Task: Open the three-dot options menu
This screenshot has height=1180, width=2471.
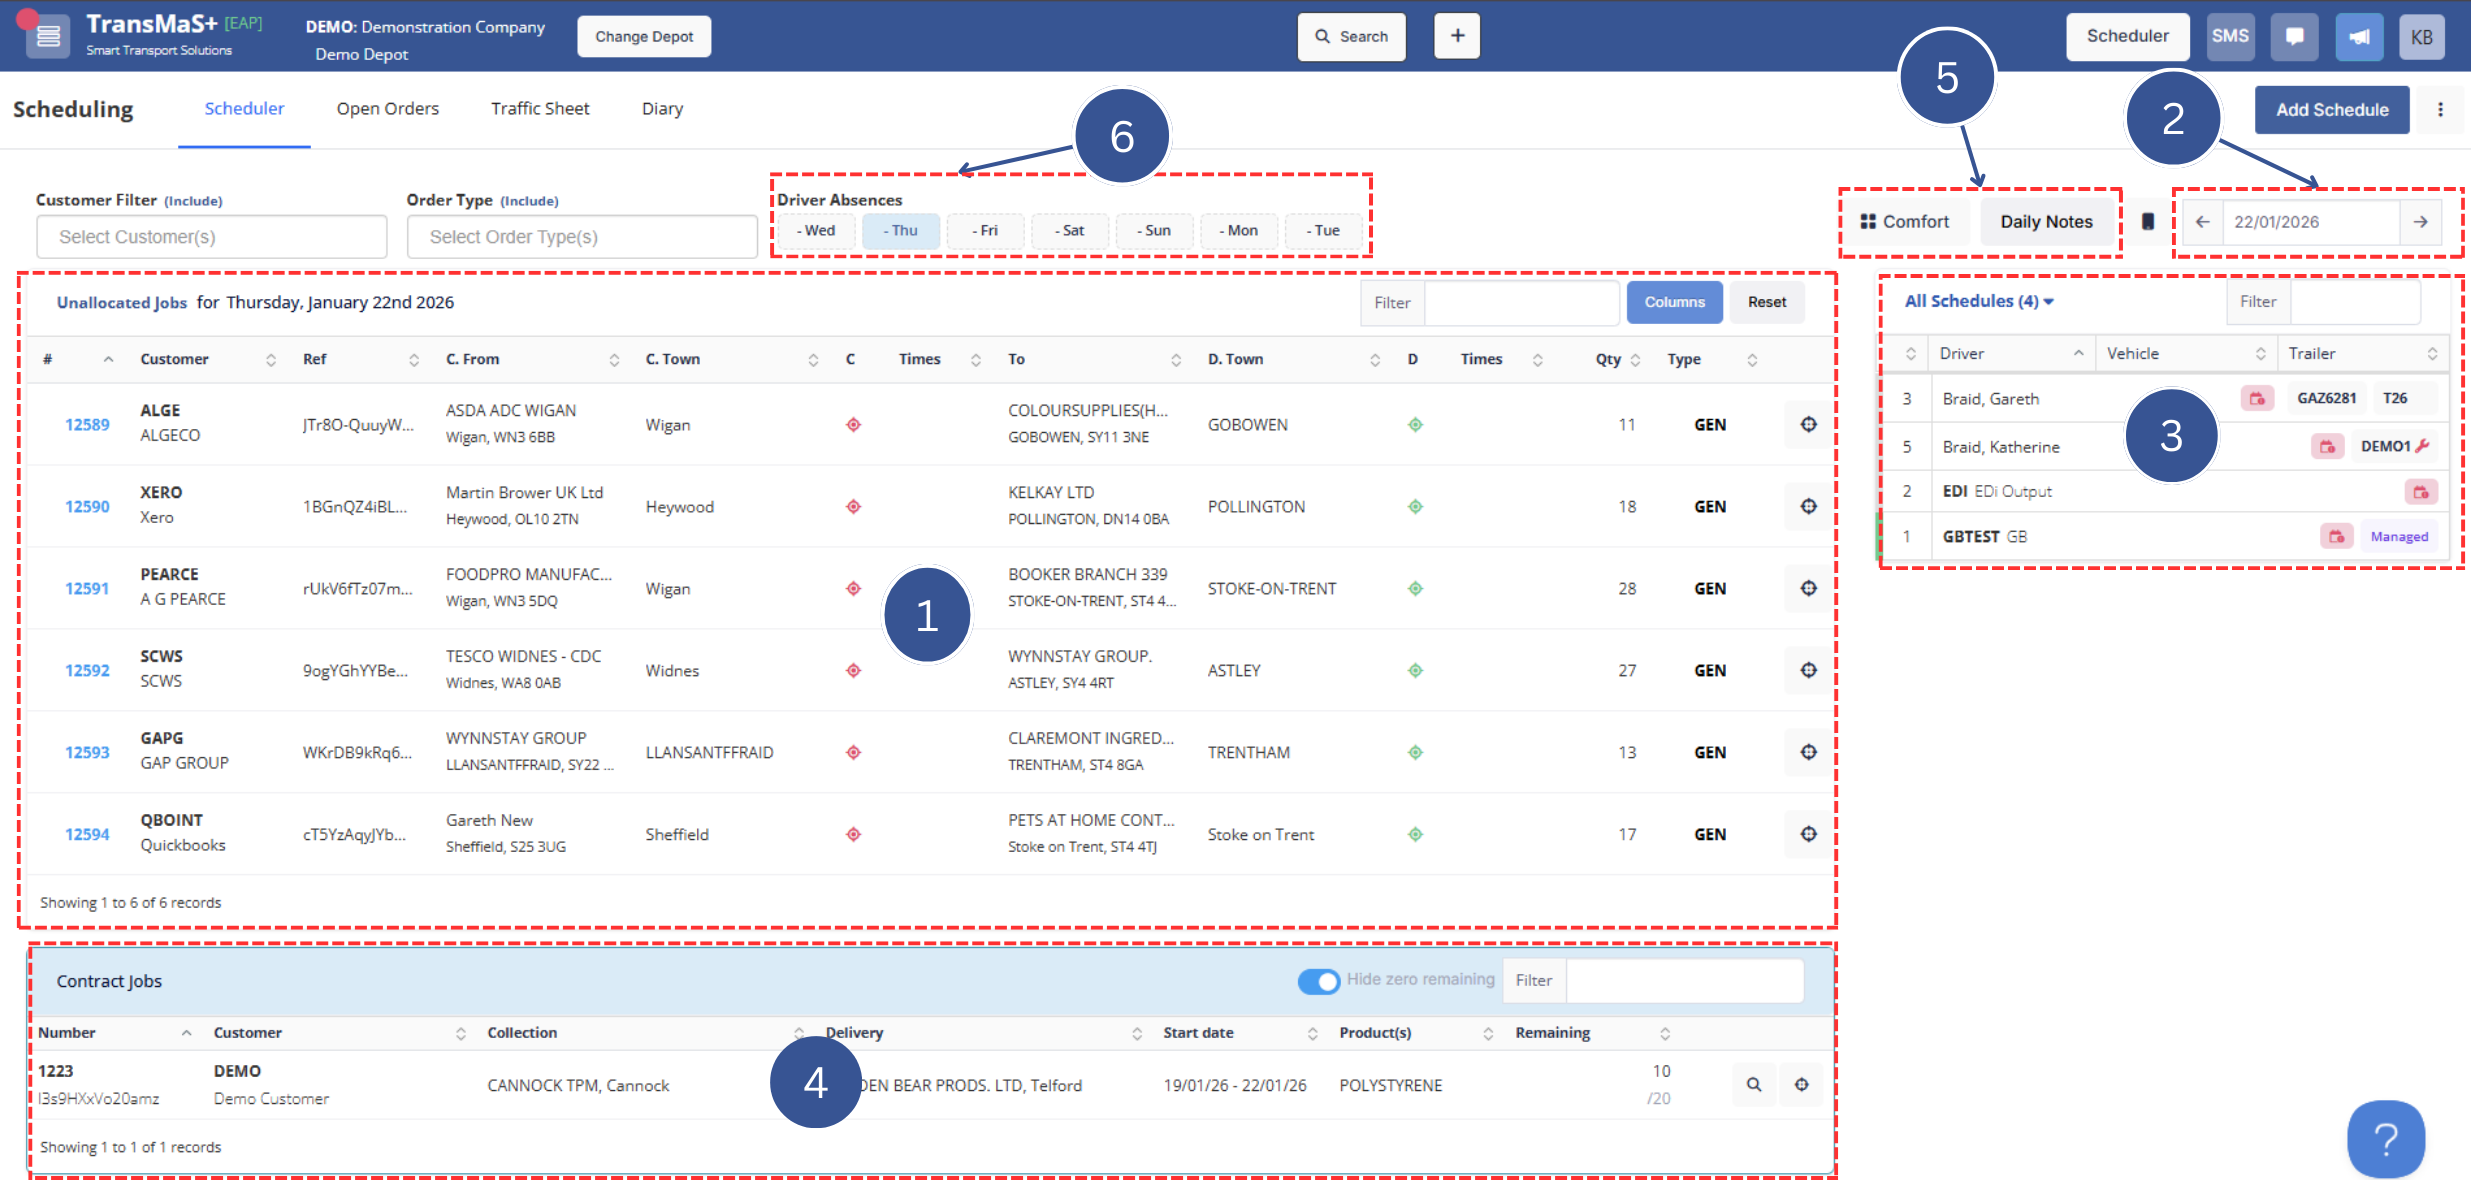Action: 2440,110
